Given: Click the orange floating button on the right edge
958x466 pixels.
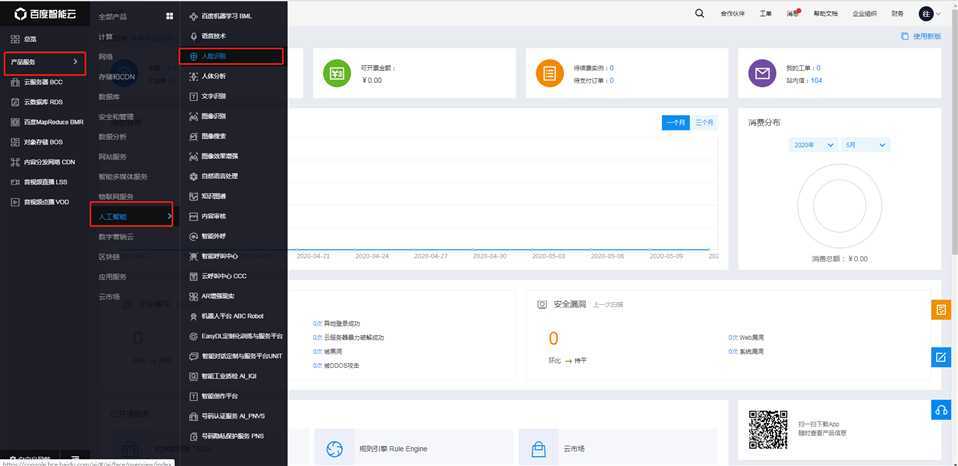Looking at the screenshot, I should [941, 310].
